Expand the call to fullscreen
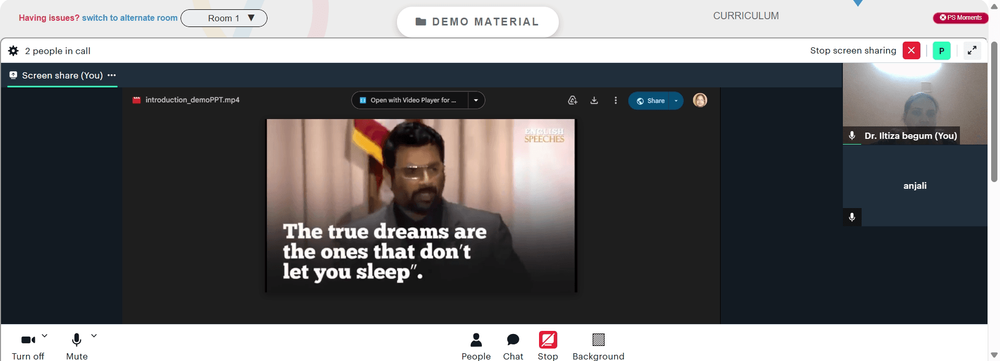 [x=972, y=51]
